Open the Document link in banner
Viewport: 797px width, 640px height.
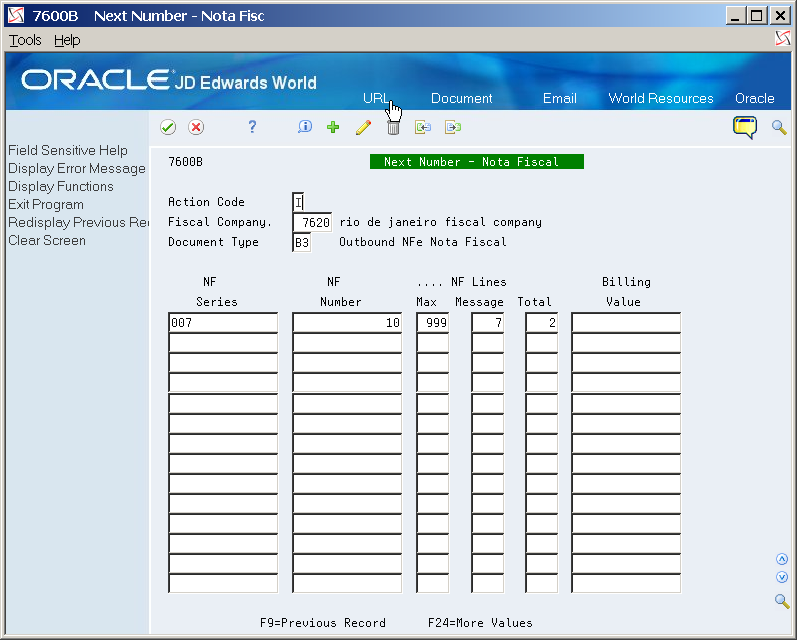tap(462, 98)
